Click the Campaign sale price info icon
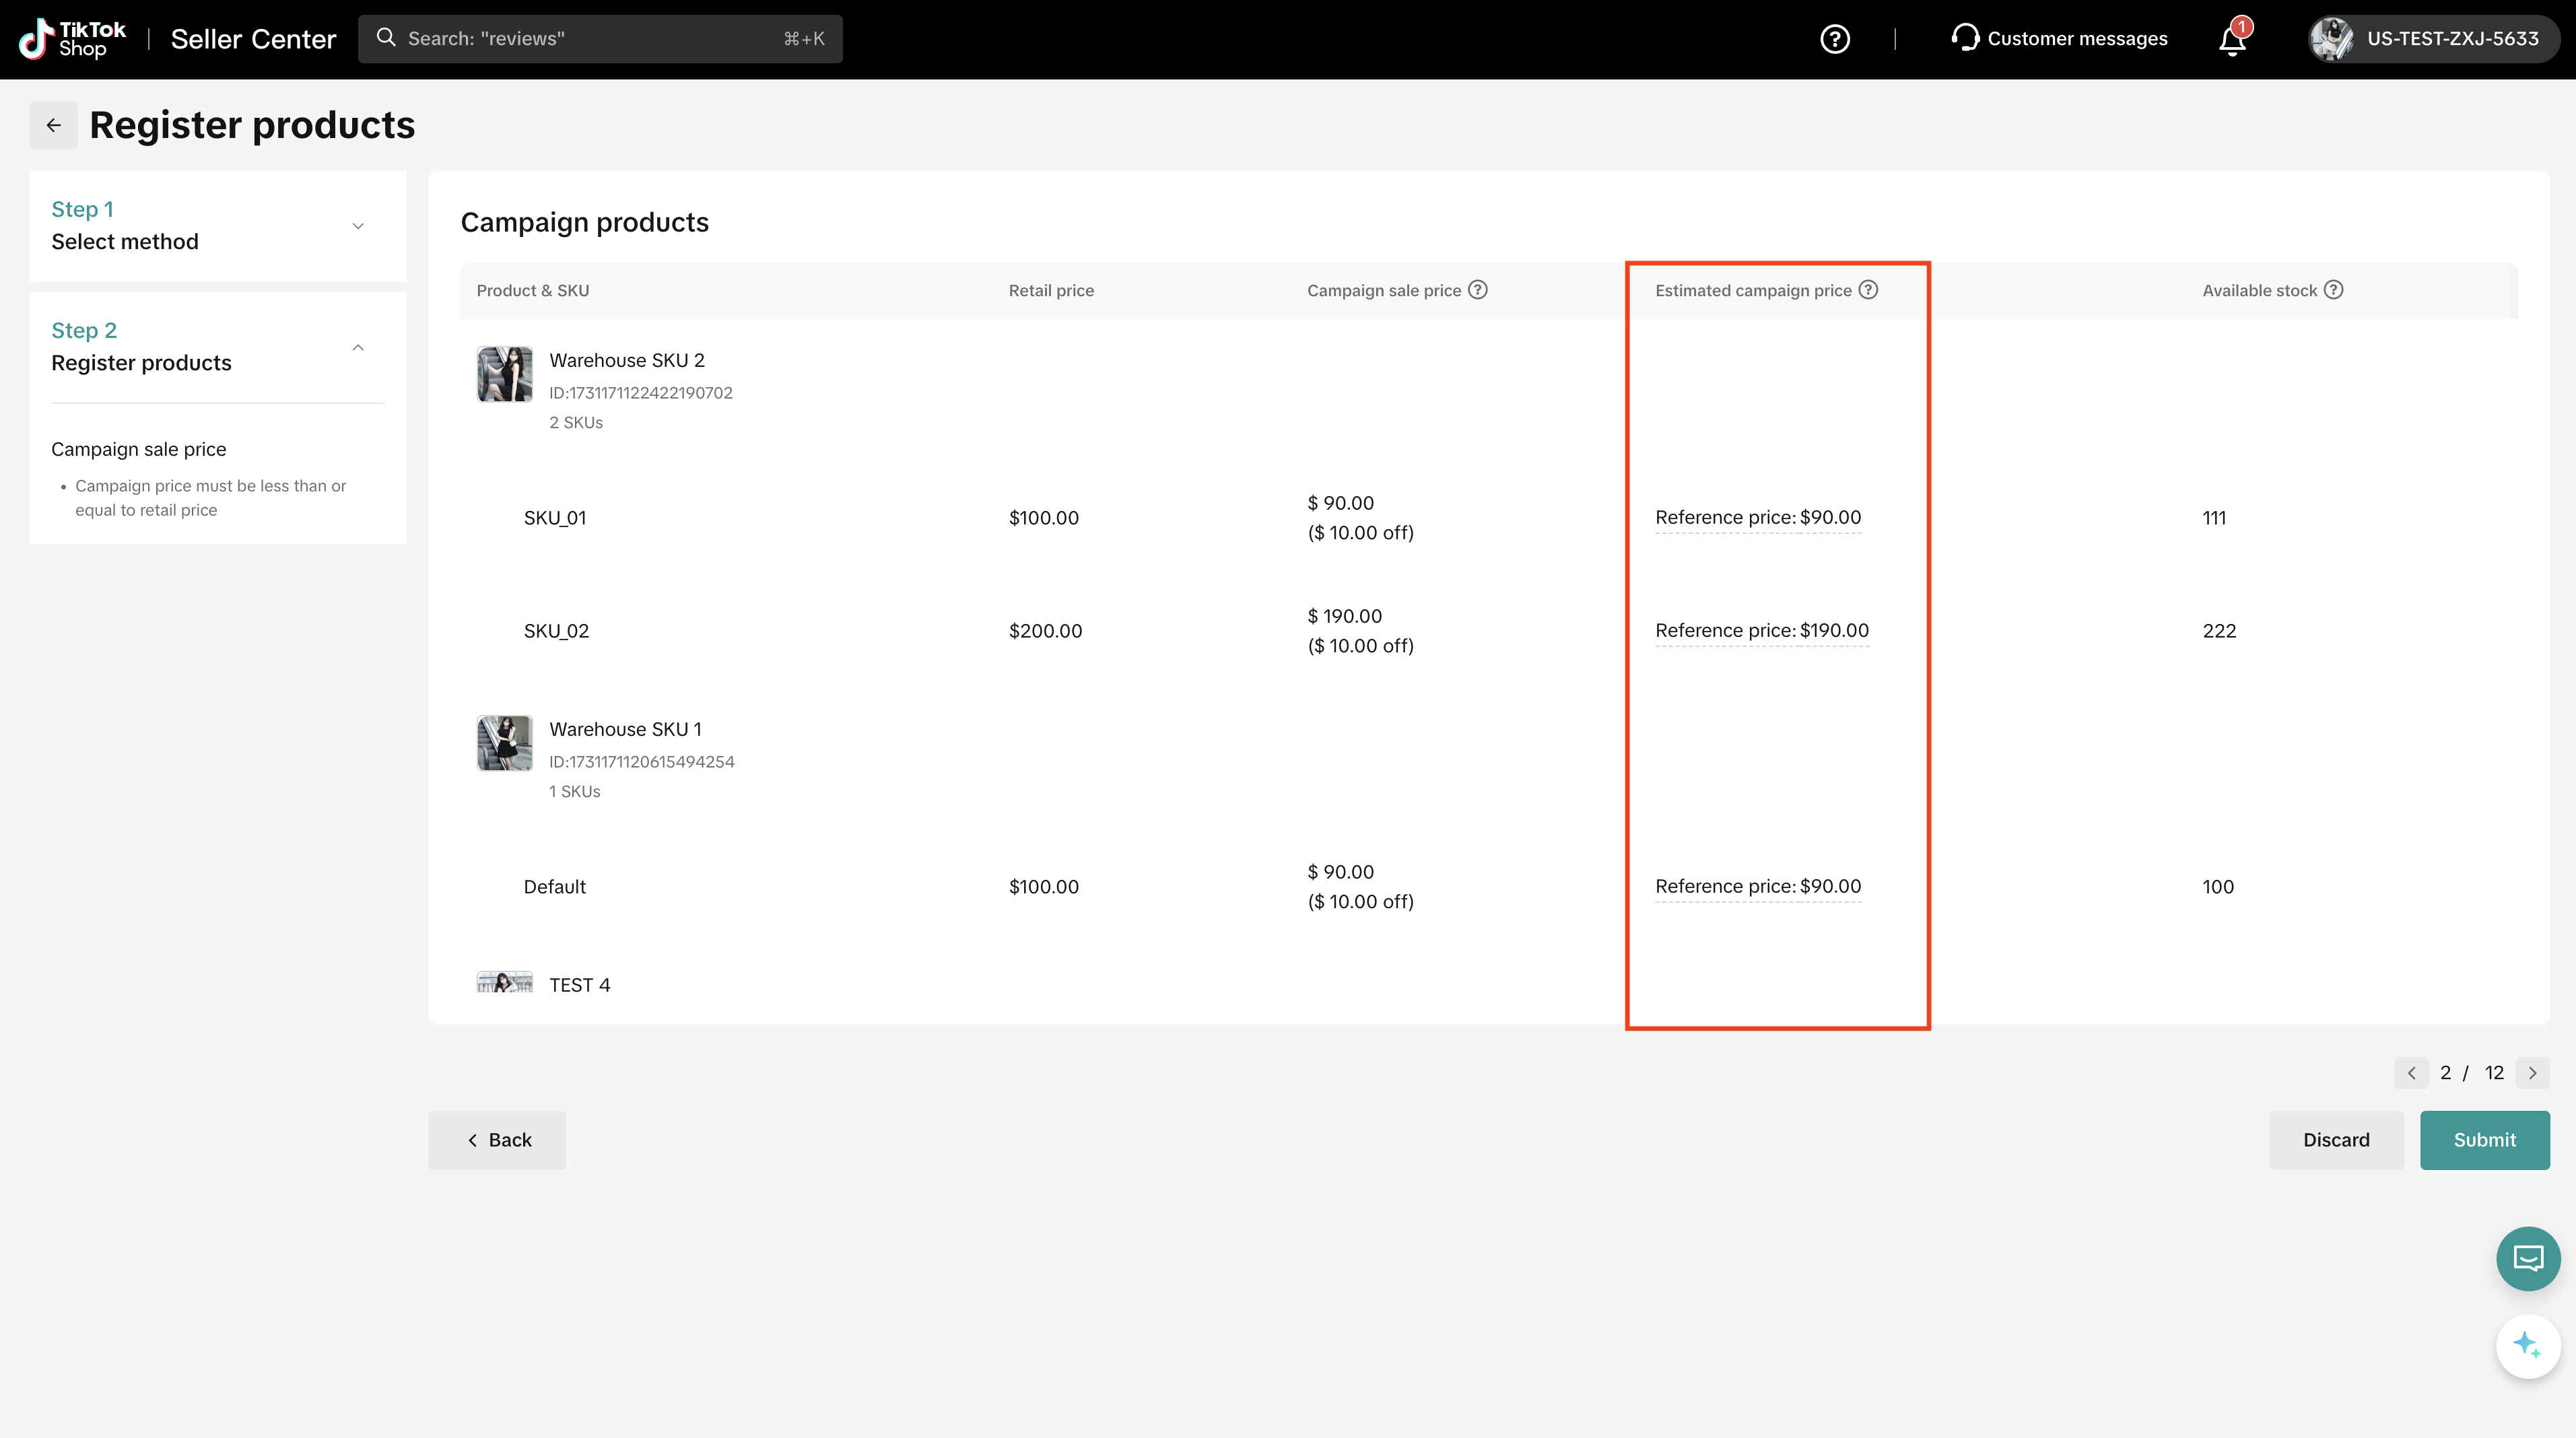The height and width of the screenshot is (1438, 2576). 1478,290
